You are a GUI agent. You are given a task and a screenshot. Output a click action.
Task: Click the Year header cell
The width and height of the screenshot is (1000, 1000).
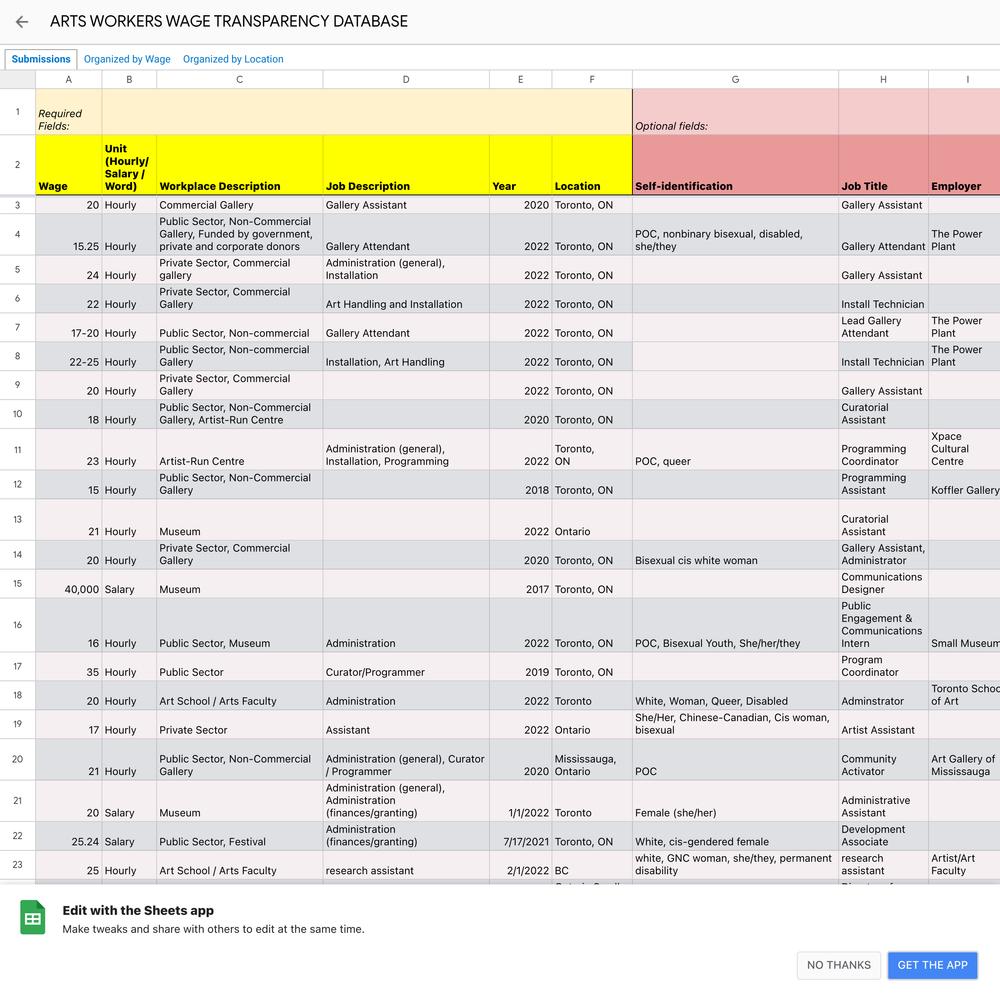click(520, 165)
